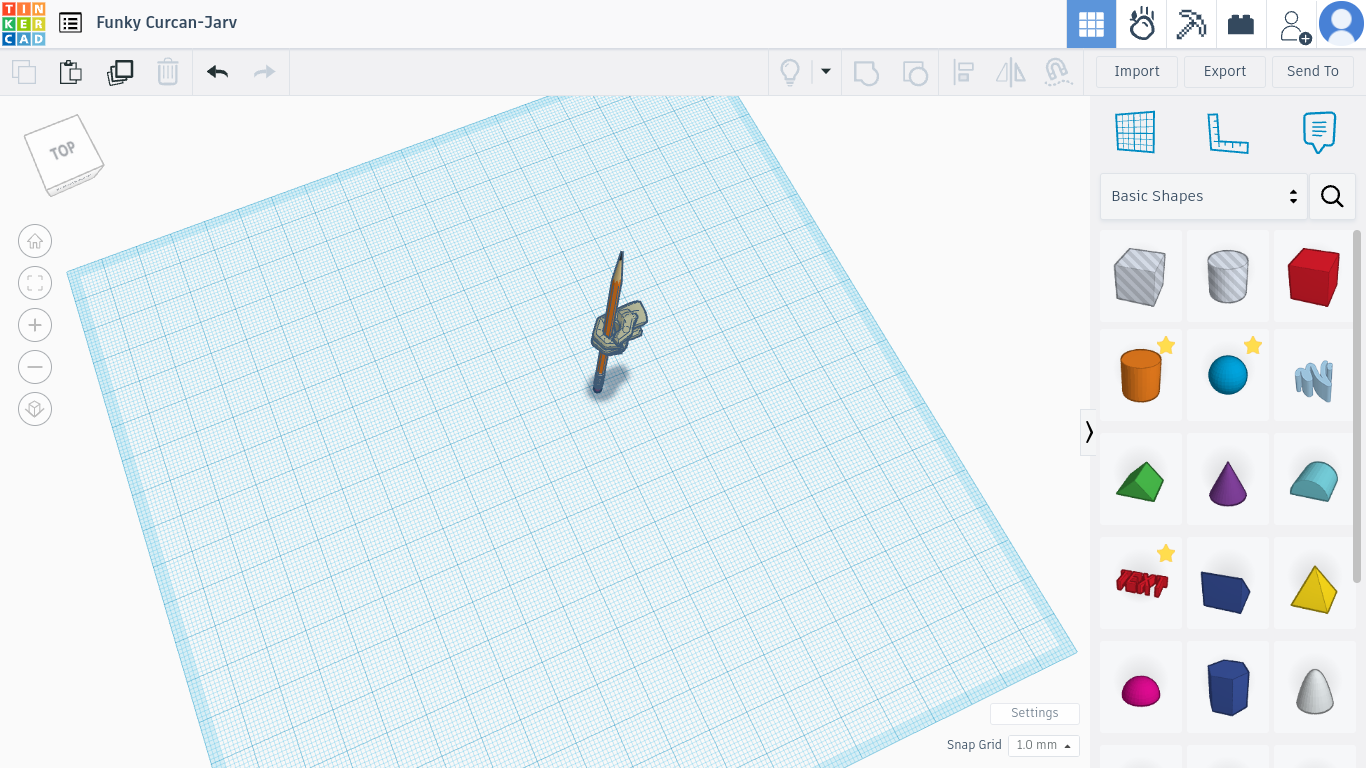Click the paste clipboard icon

(70, 72)
